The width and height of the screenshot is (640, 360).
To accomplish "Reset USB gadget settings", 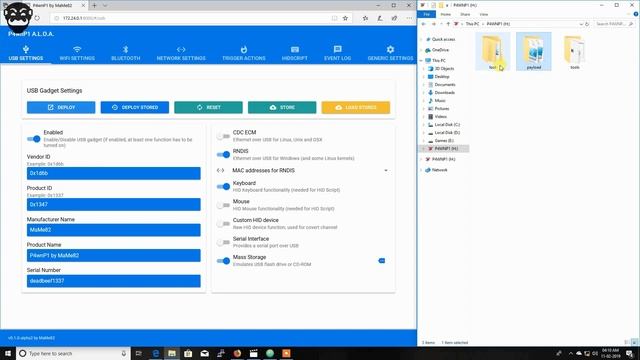I will point(209,107).
